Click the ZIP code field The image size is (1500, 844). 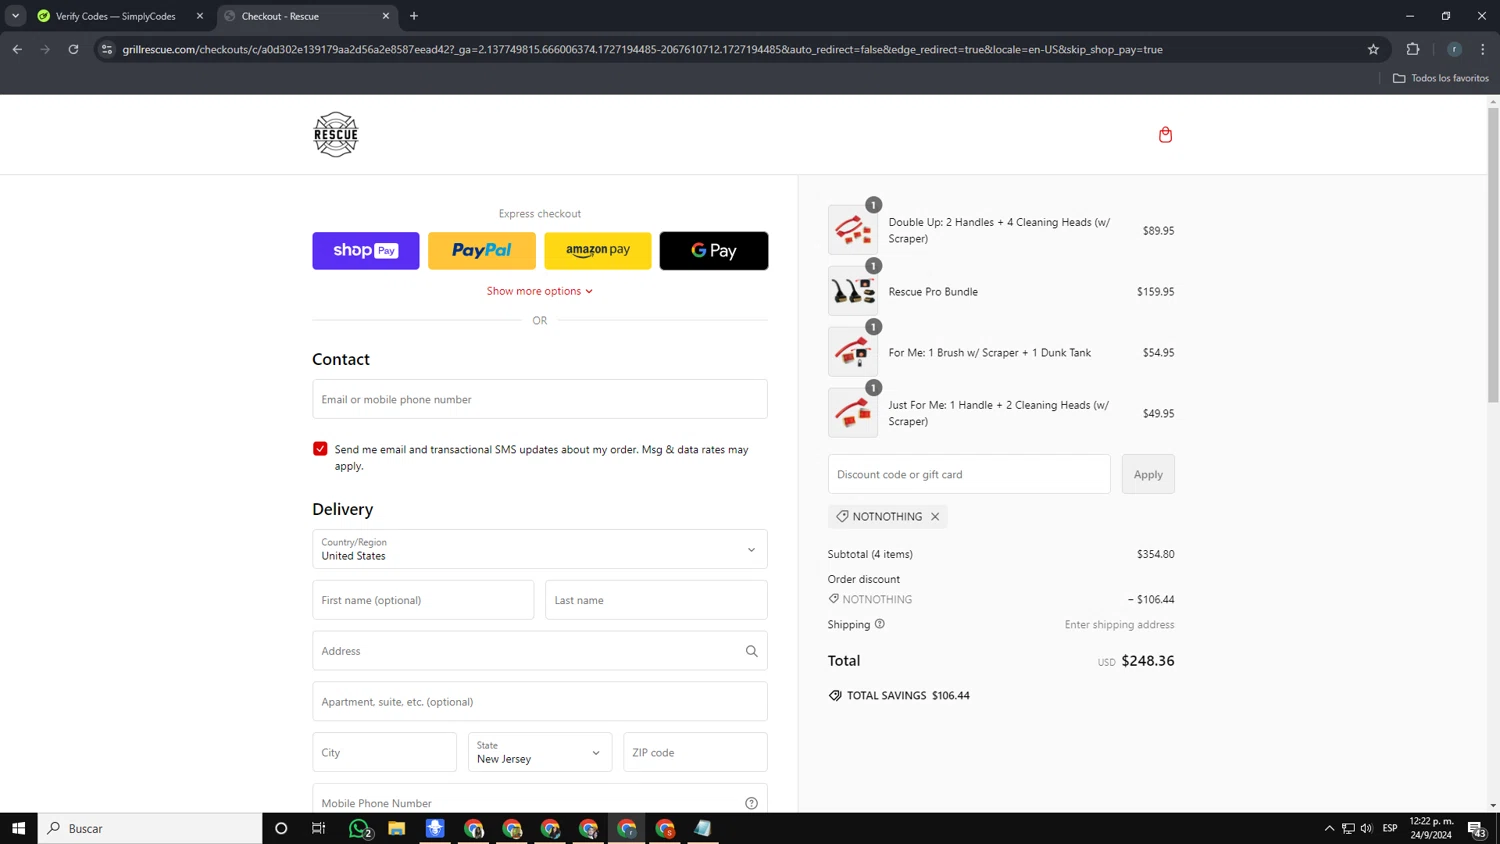695,752
